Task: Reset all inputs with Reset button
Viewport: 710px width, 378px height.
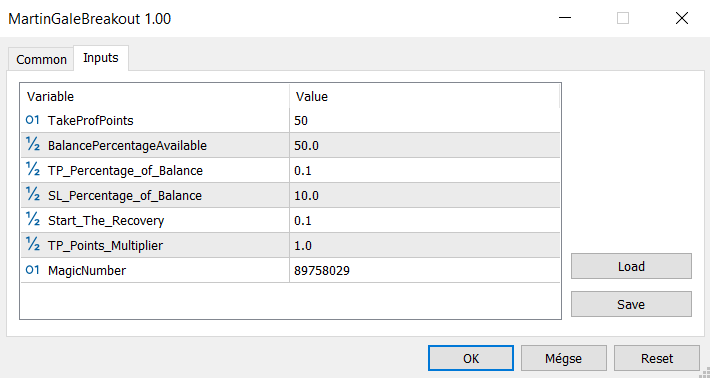Action: 657,359
